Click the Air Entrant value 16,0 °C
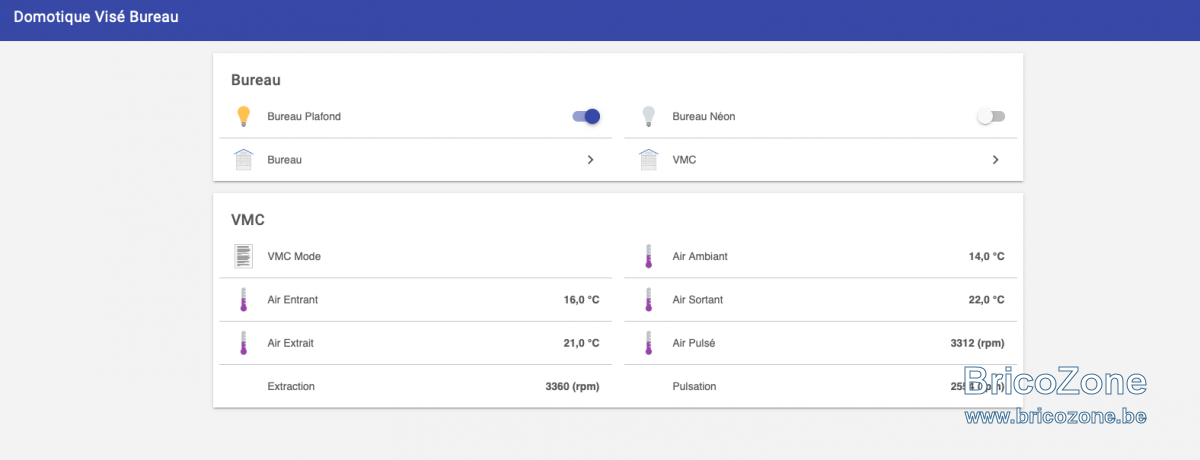 (x=581, y=300)
